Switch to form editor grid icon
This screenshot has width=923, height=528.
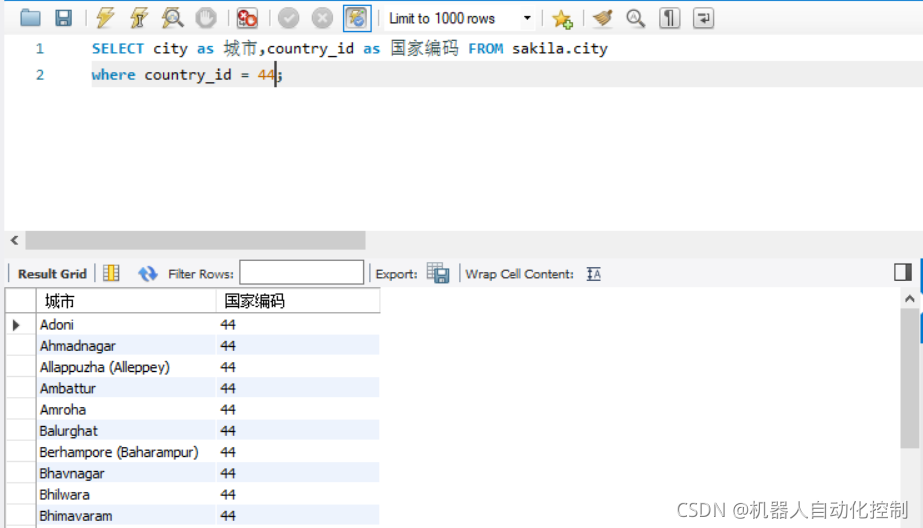coord(111,273)
